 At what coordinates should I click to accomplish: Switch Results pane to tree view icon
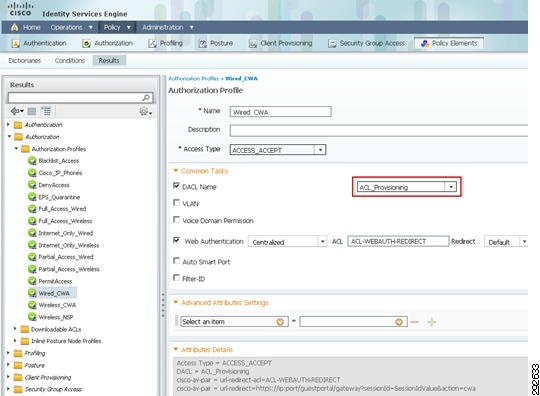pyautogui.click(x=46, y=111)
